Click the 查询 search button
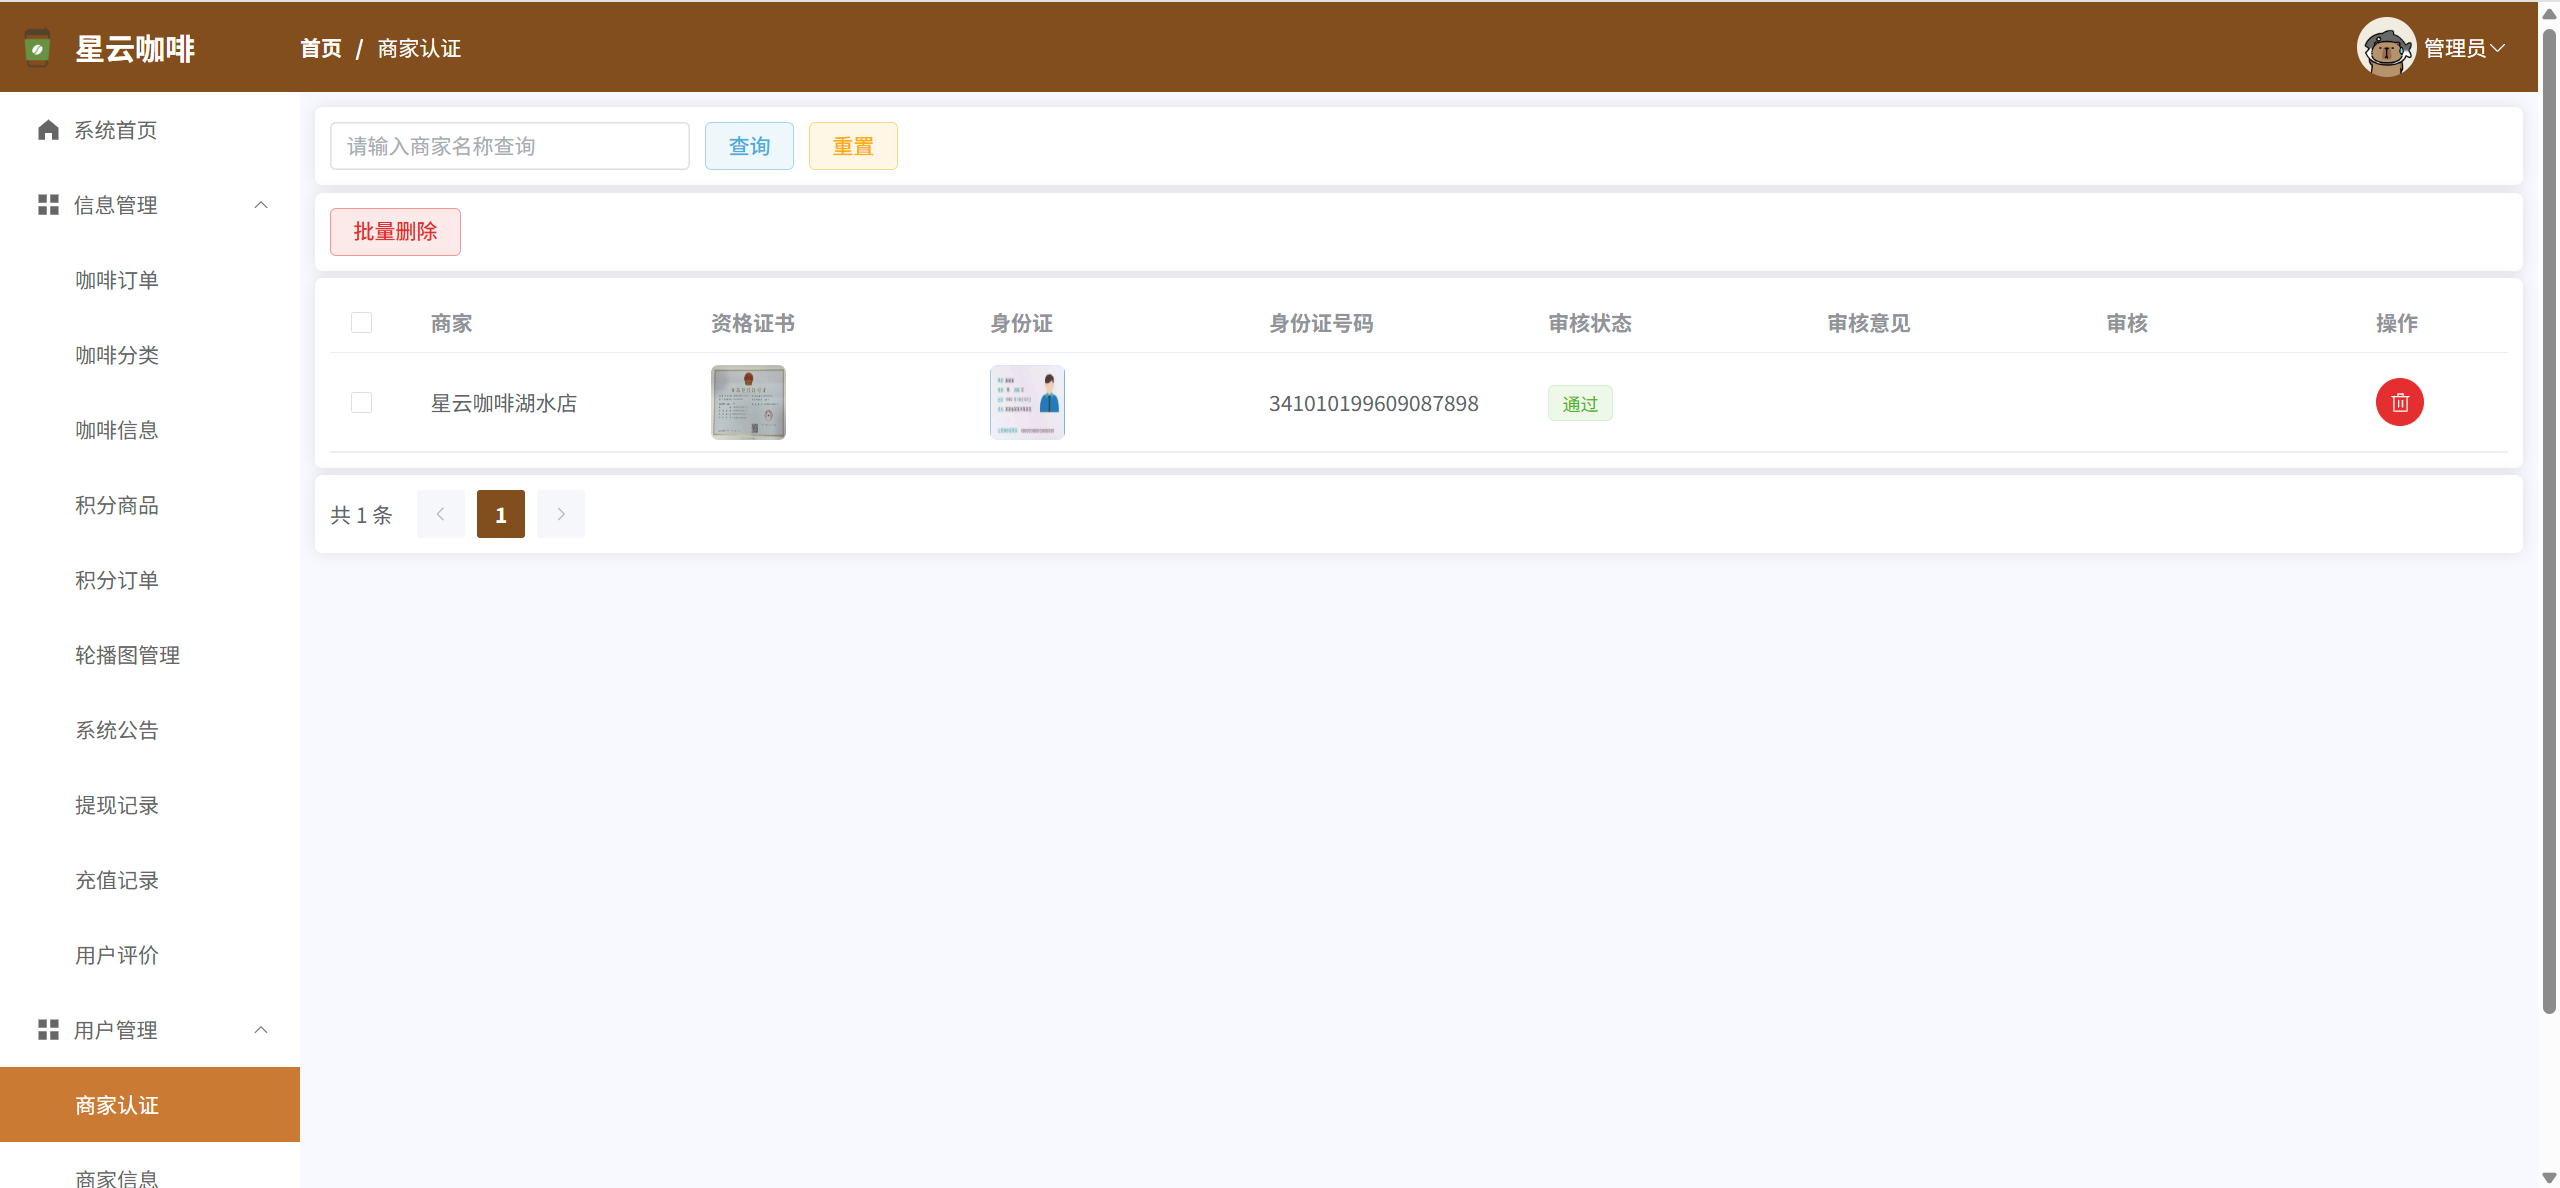 [748, 146]
